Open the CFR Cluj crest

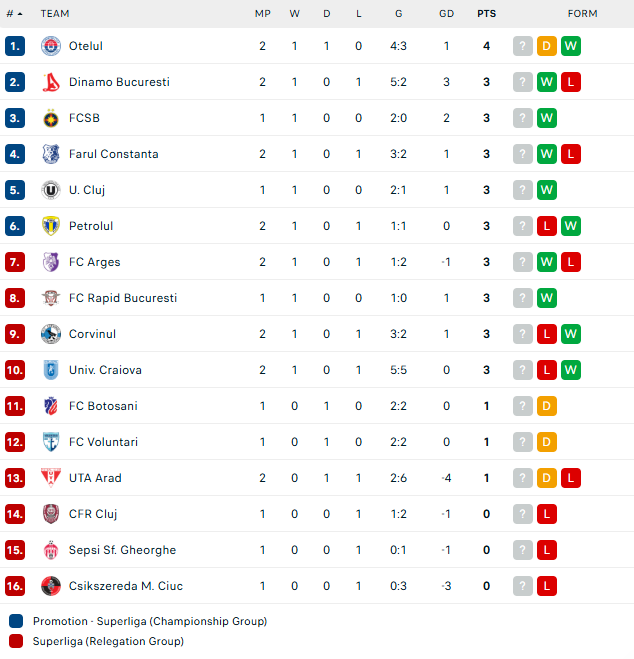[x=51, y=514]
